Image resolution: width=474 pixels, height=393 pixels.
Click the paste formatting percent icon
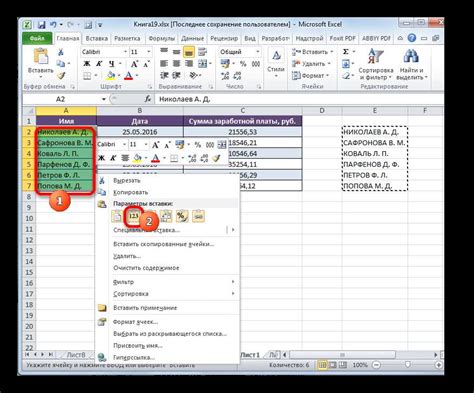182,216
